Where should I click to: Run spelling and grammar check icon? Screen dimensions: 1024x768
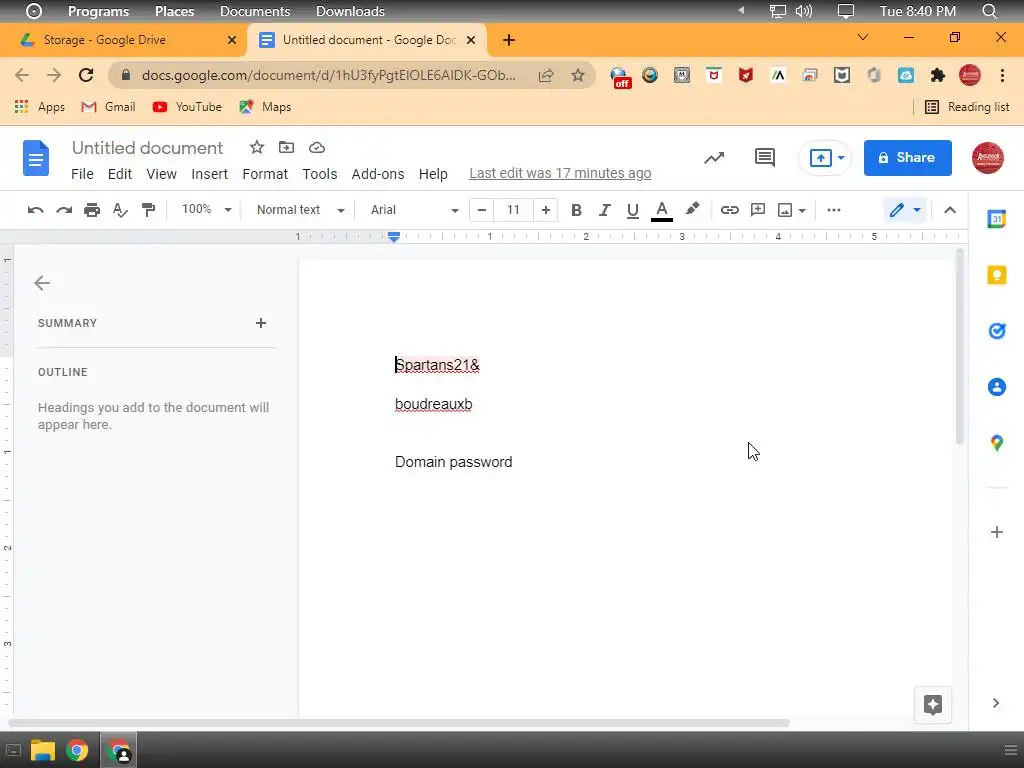(x=120, y=210)
